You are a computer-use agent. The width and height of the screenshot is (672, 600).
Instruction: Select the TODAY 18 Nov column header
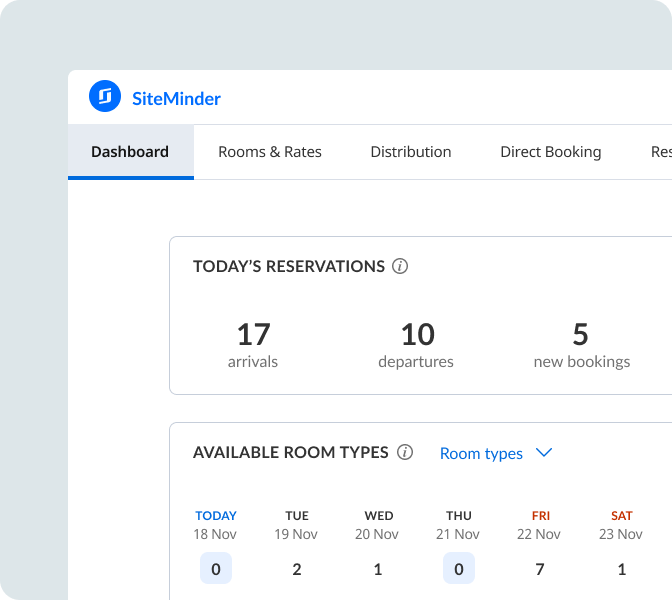[216, 525]
